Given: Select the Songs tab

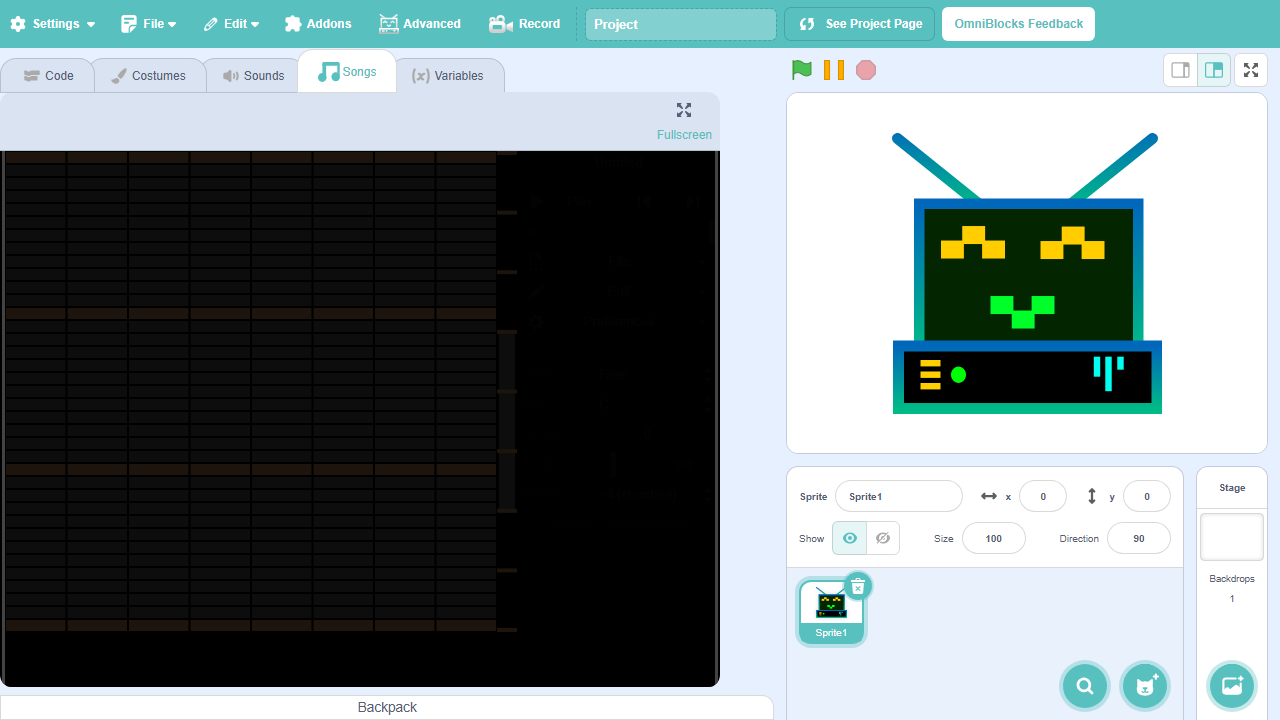Looking at the screenshot, I should [x=347, y=72].
